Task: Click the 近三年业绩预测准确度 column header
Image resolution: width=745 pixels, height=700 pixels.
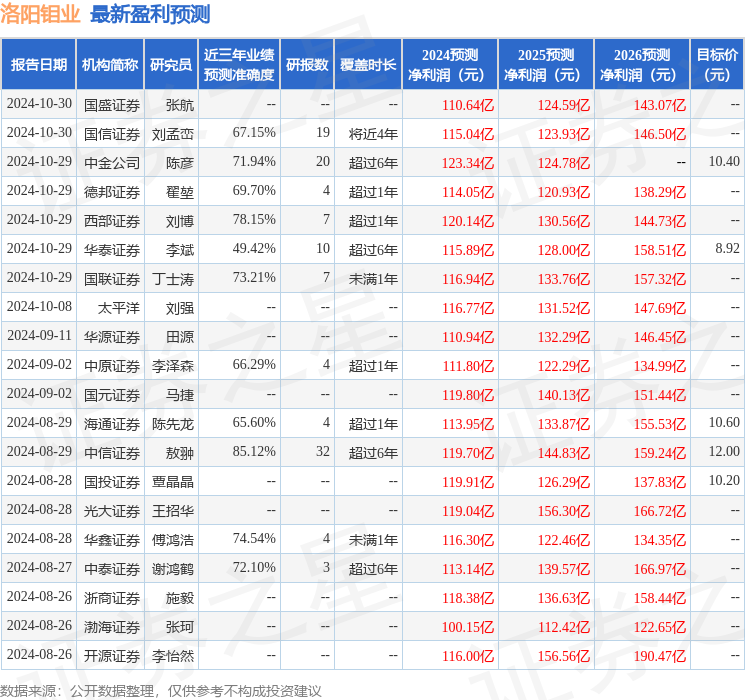Action: point(239,65)
